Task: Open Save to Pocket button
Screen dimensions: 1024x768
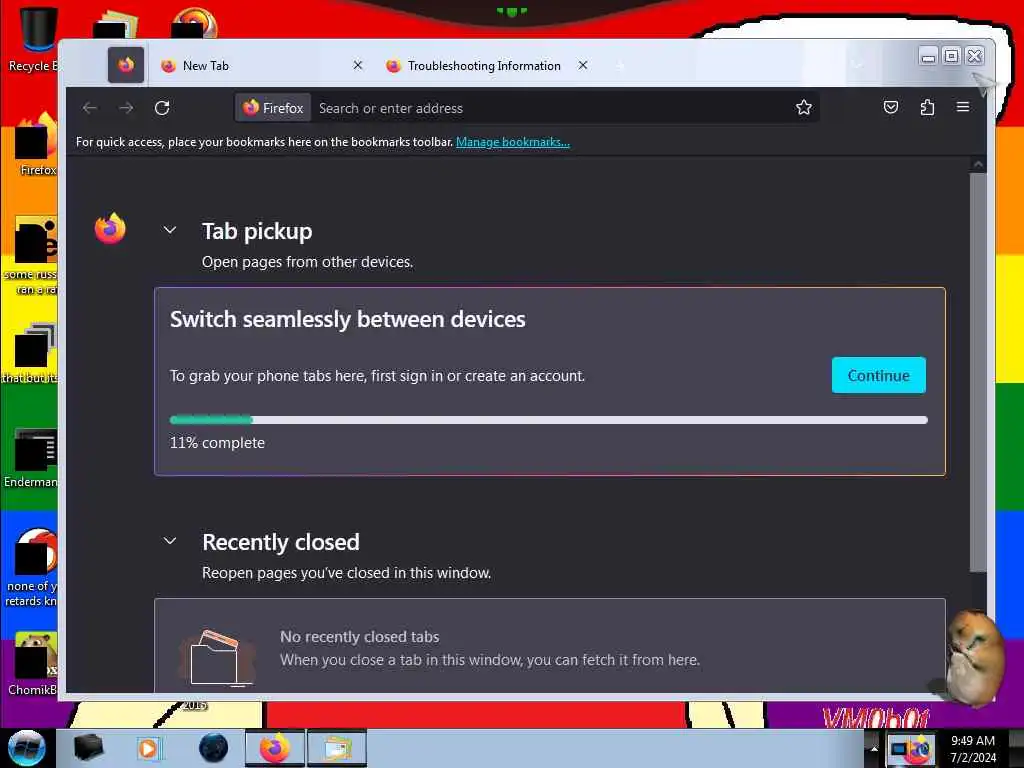Action: click(x=891, y=107)
